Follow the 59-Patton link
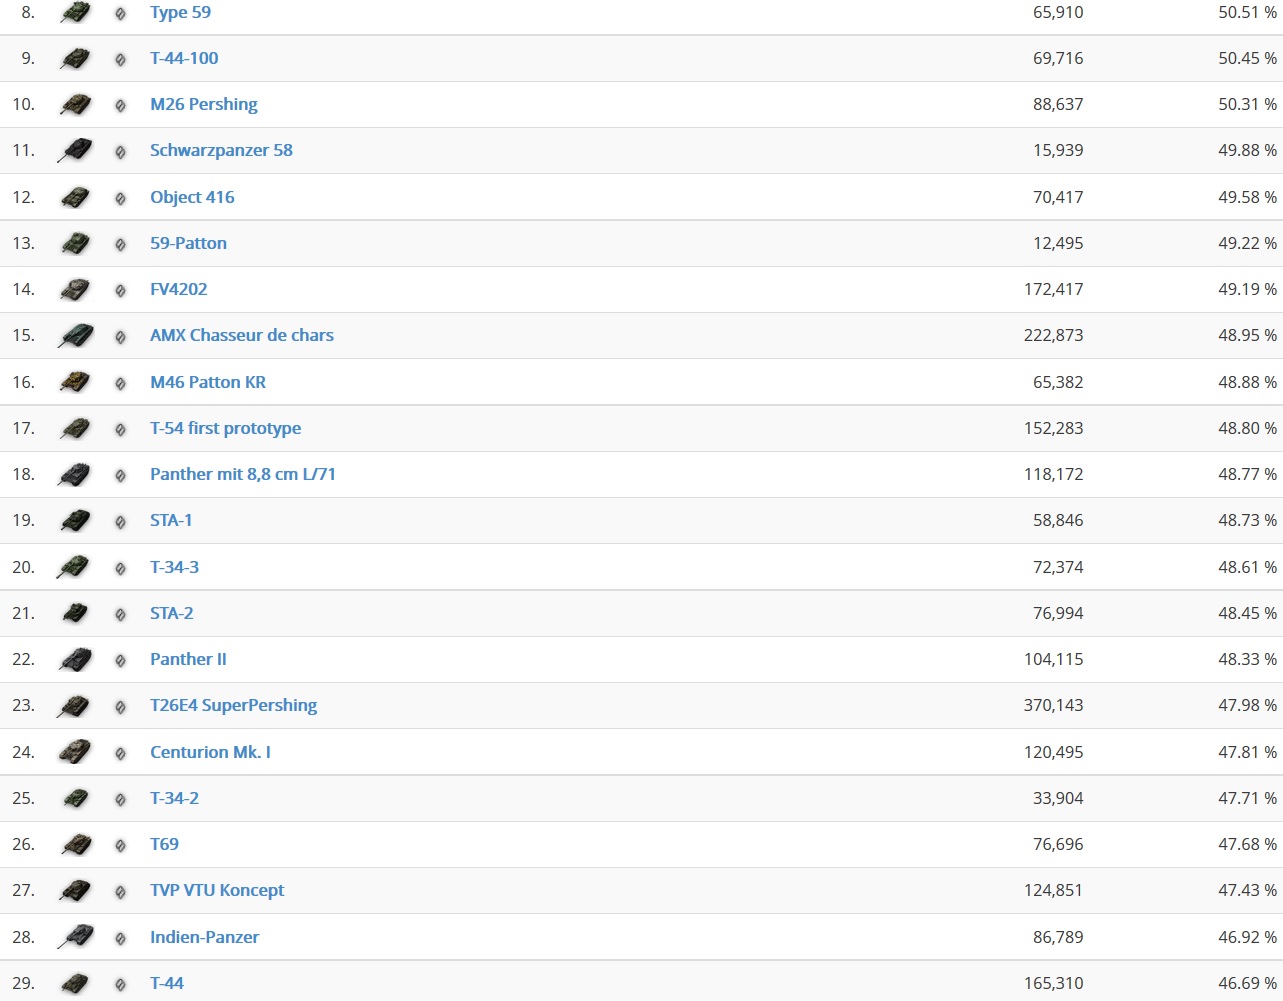1283x1001 pixels. 188,243
